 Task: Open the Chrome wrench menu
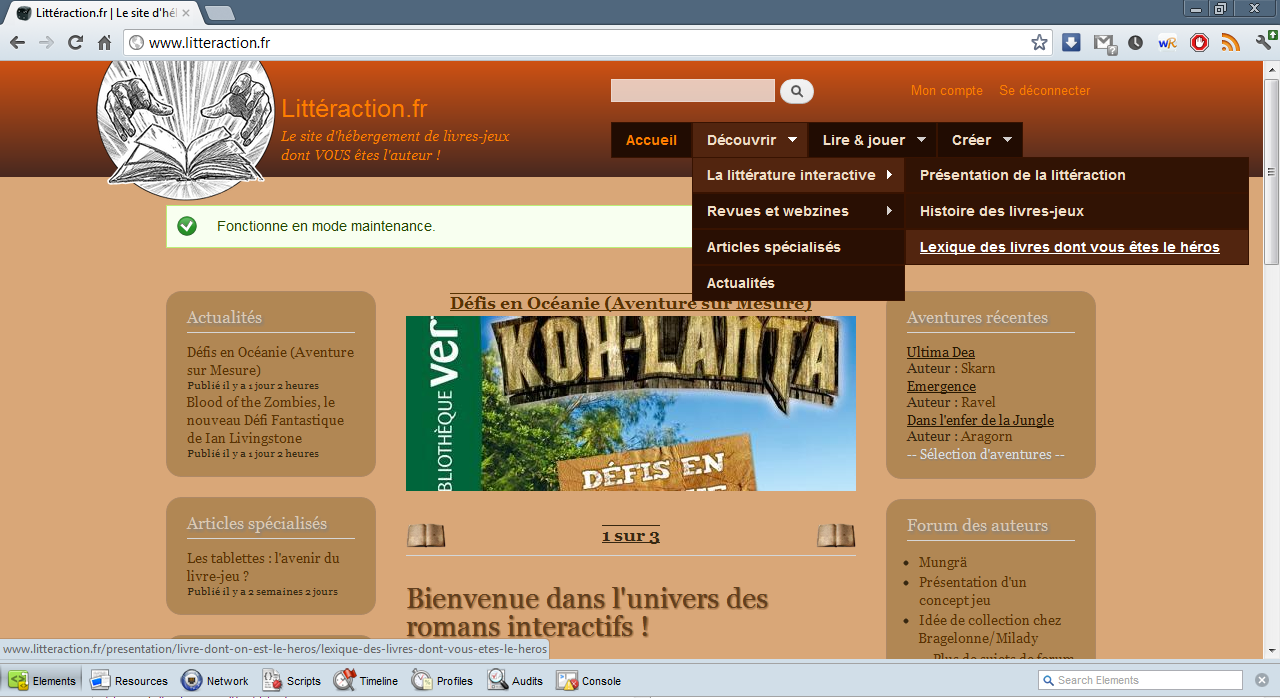1263,43
